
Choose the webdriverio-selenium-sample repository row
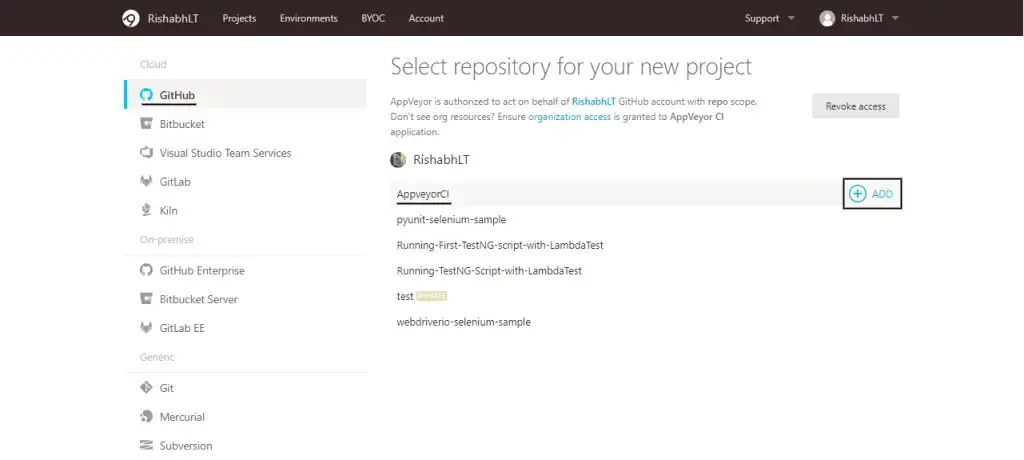coord(463,322)
